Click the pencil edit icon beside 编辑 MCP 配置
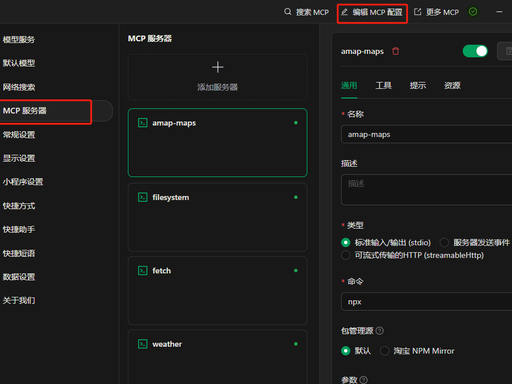Viewport: 512px width, 384px height. tap(344, 12)
